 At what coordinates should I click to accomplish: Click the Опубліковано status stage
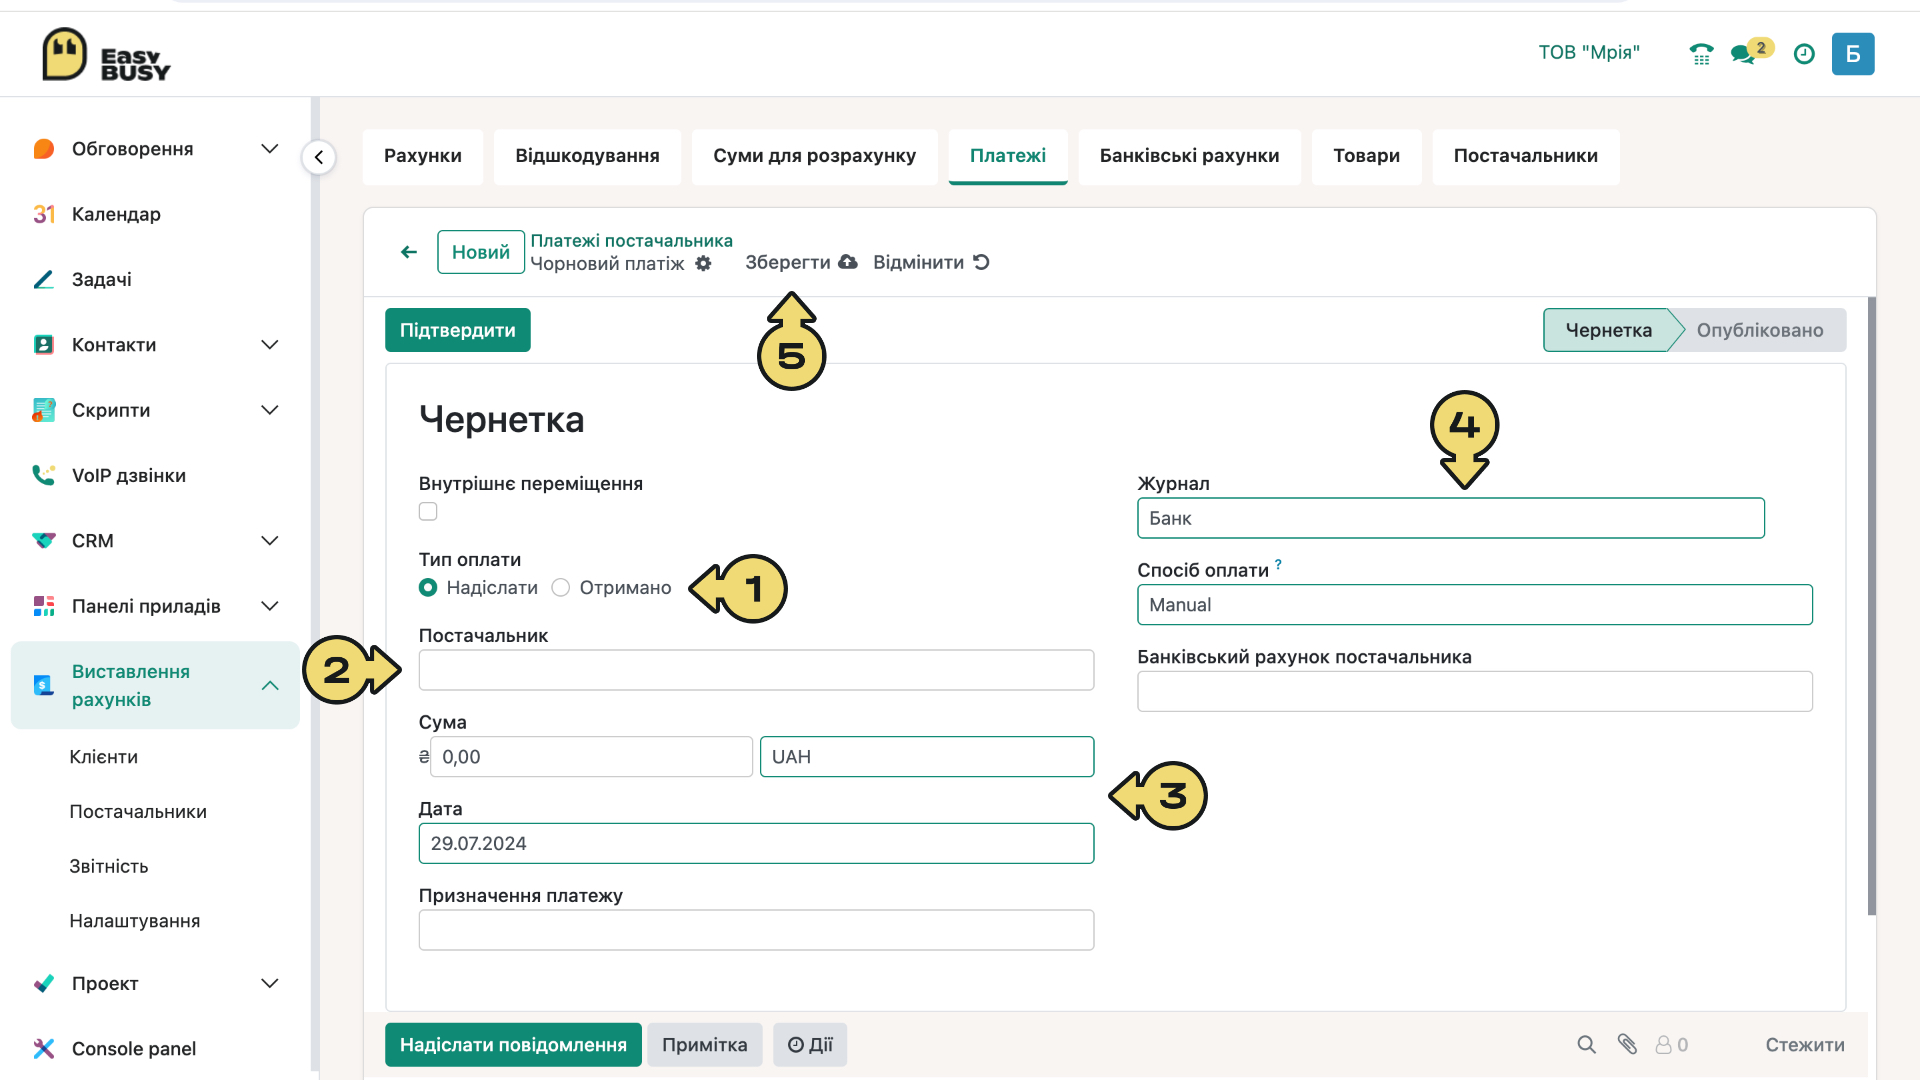1760,330
